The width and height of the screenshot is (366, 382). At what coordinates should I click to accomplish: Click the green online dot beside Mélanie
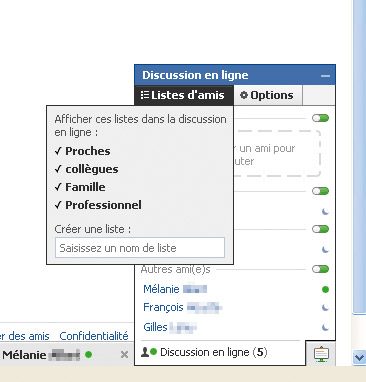pyautogui.click(x=325, y=289)
